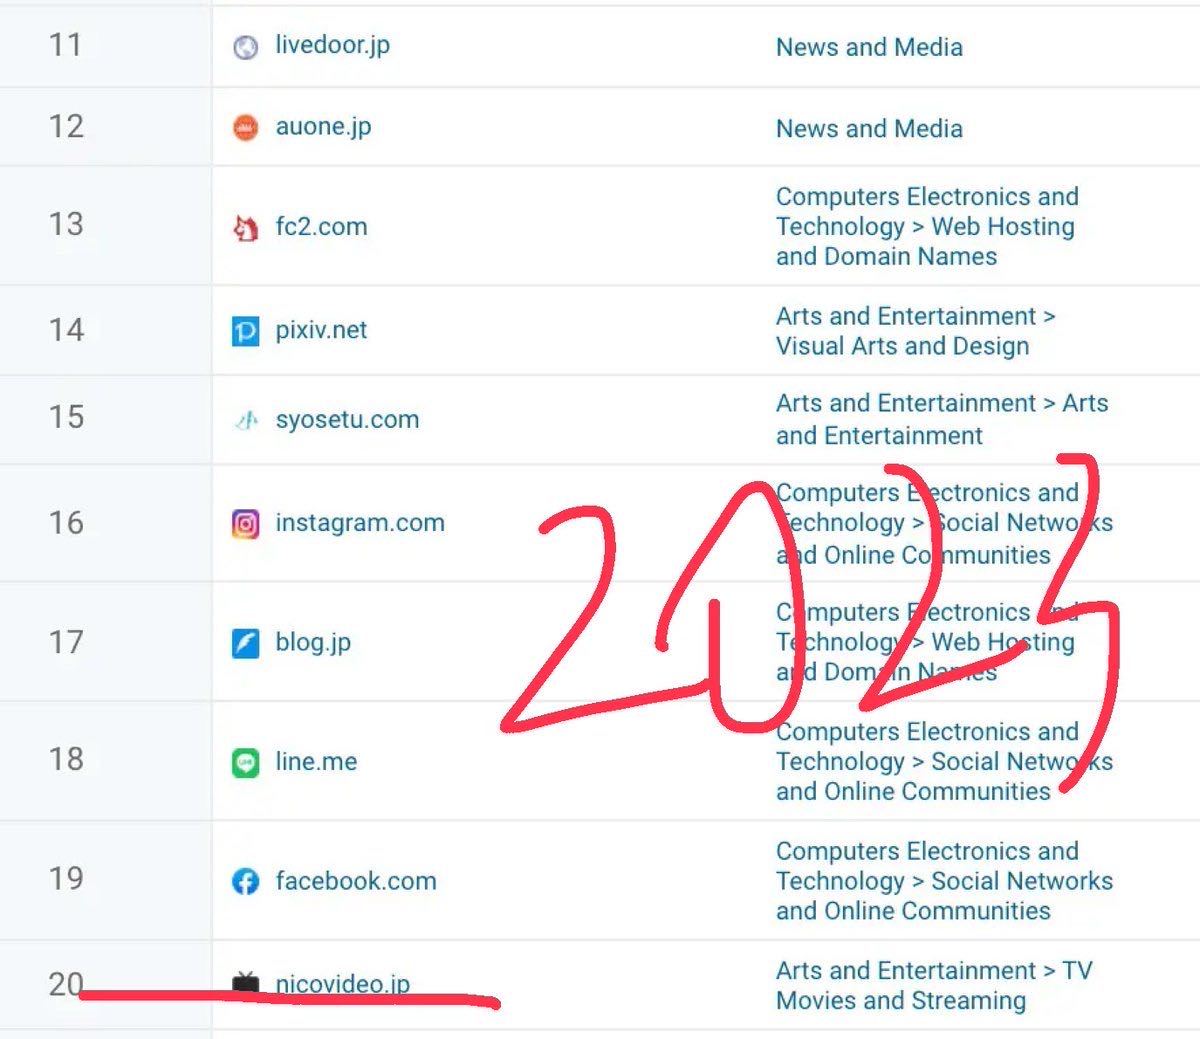
Task: Click the livedoor.jp globe favicon
Action: click(x=245, y=47)
